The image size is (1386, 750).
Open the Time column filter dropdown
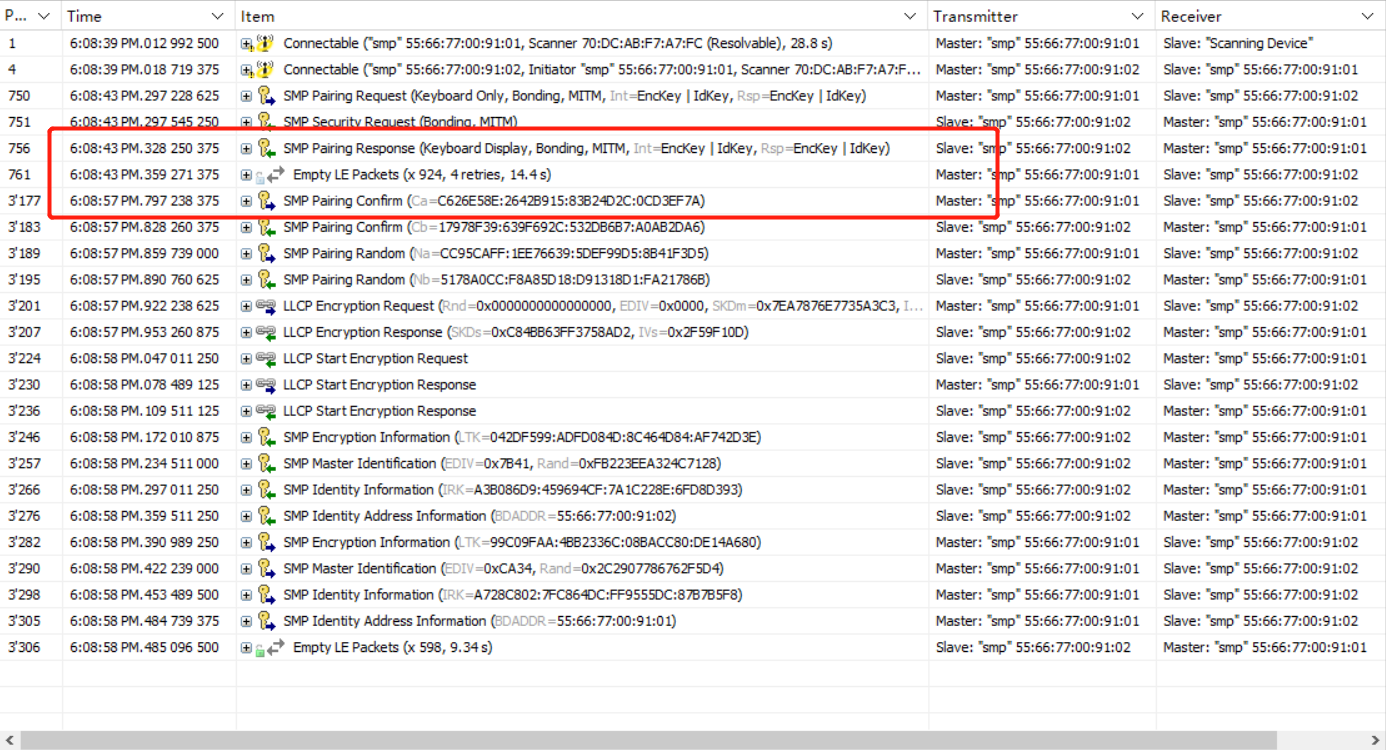point(218,16)
